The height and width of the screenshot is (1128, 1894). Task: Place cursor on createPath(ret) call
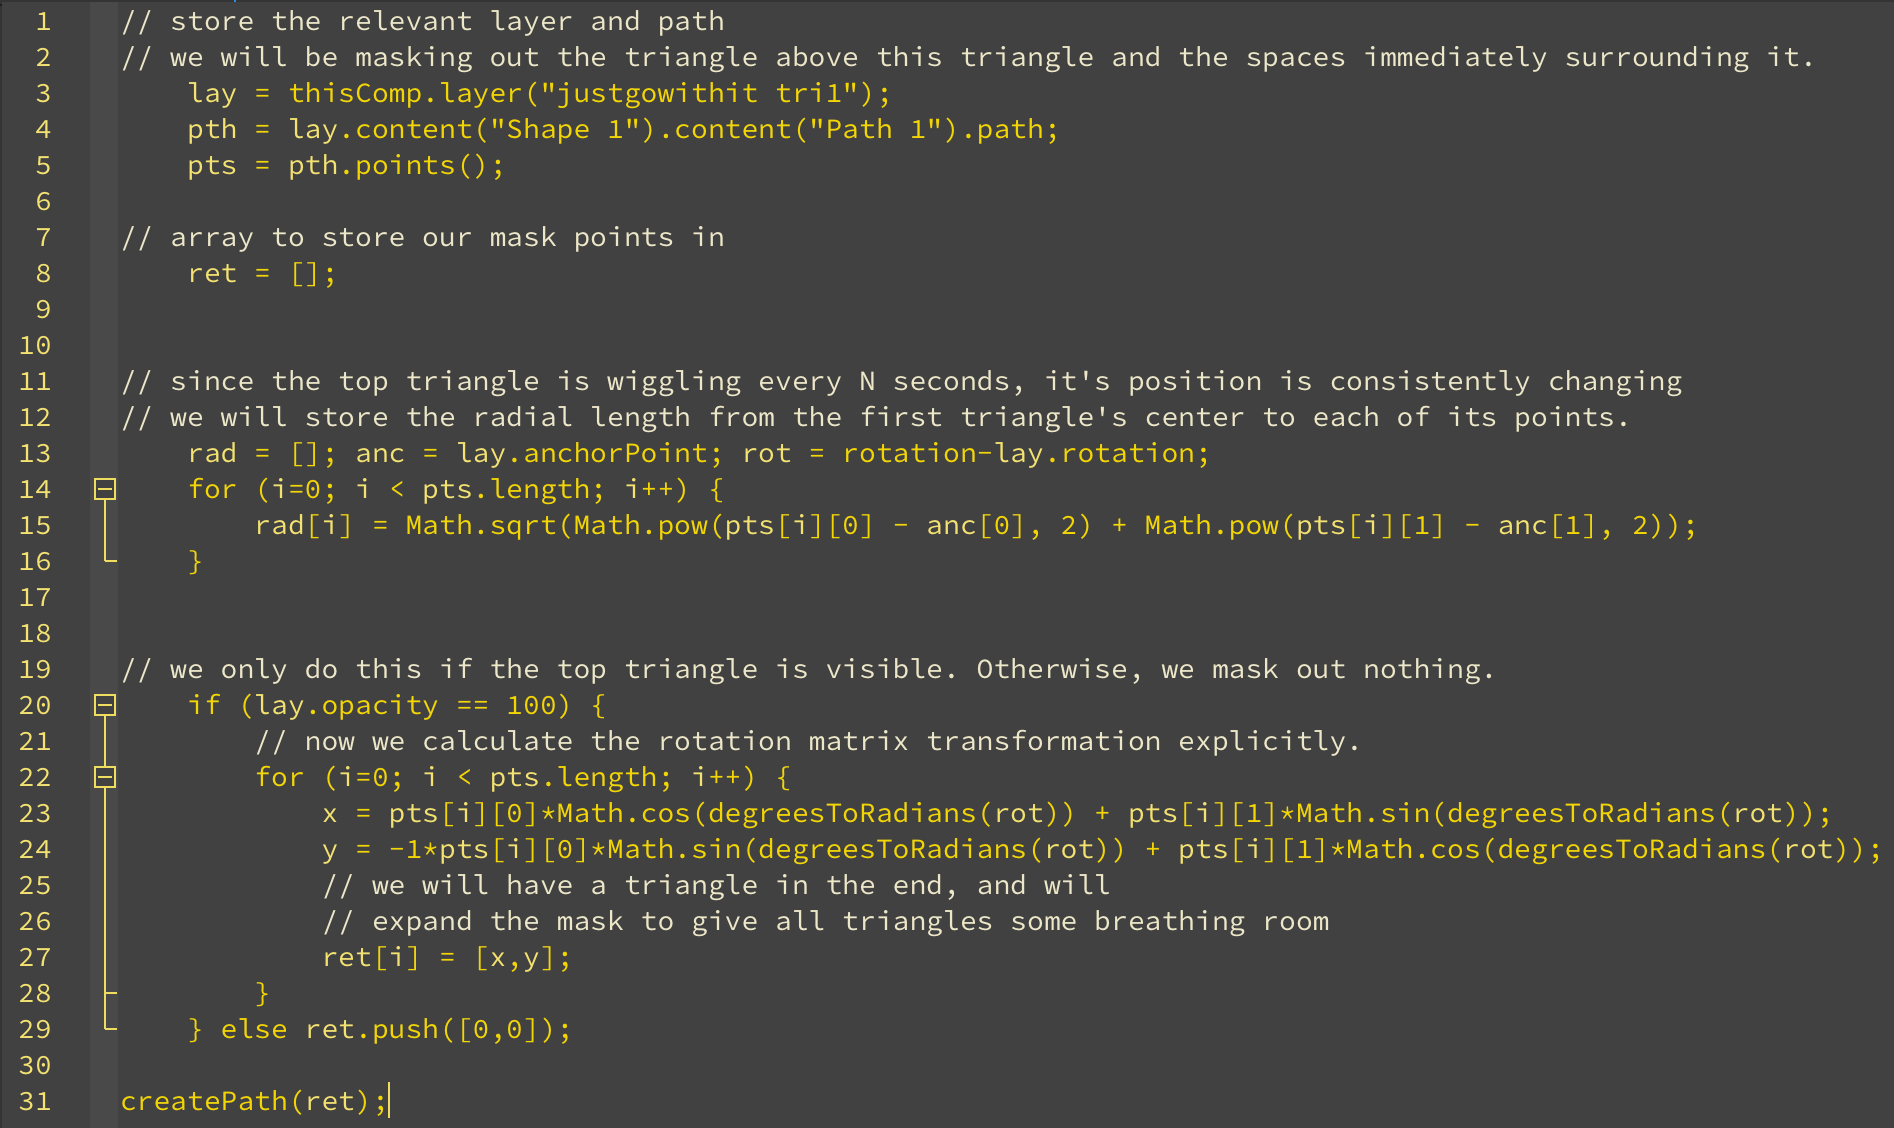coord(254,1101)
